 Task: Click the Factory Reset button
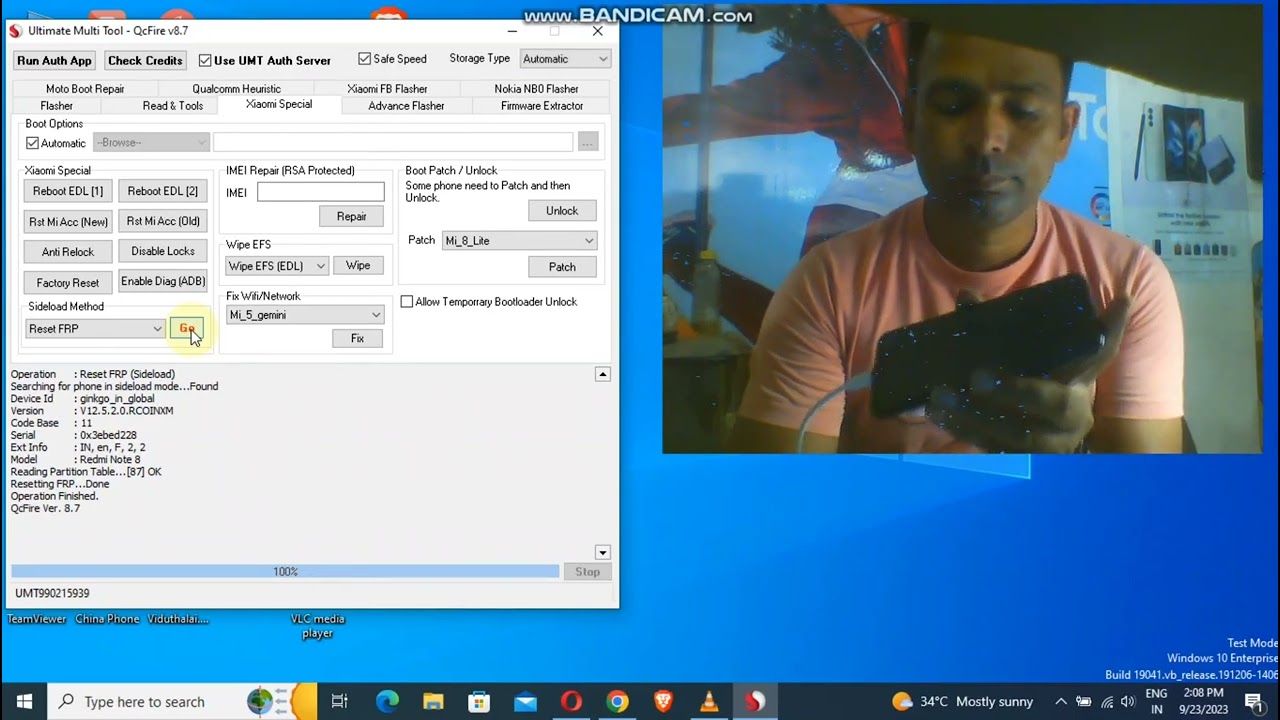(68, 283)
